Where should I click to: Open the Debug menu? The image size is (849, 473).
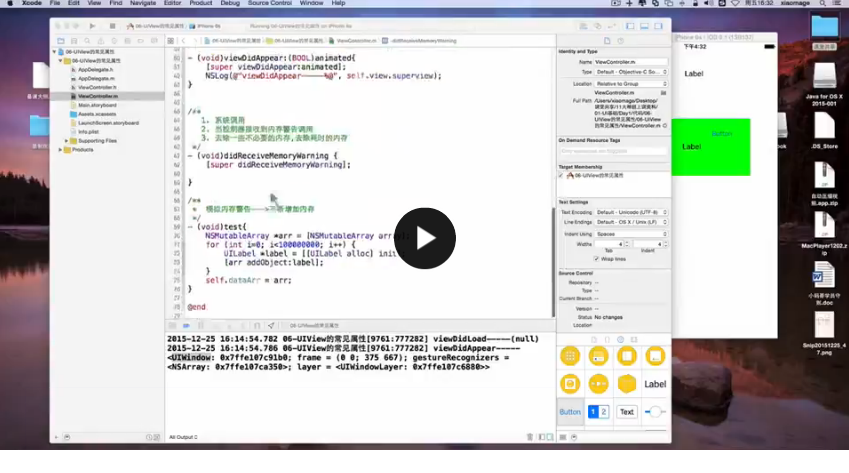(x=230, y=3)
